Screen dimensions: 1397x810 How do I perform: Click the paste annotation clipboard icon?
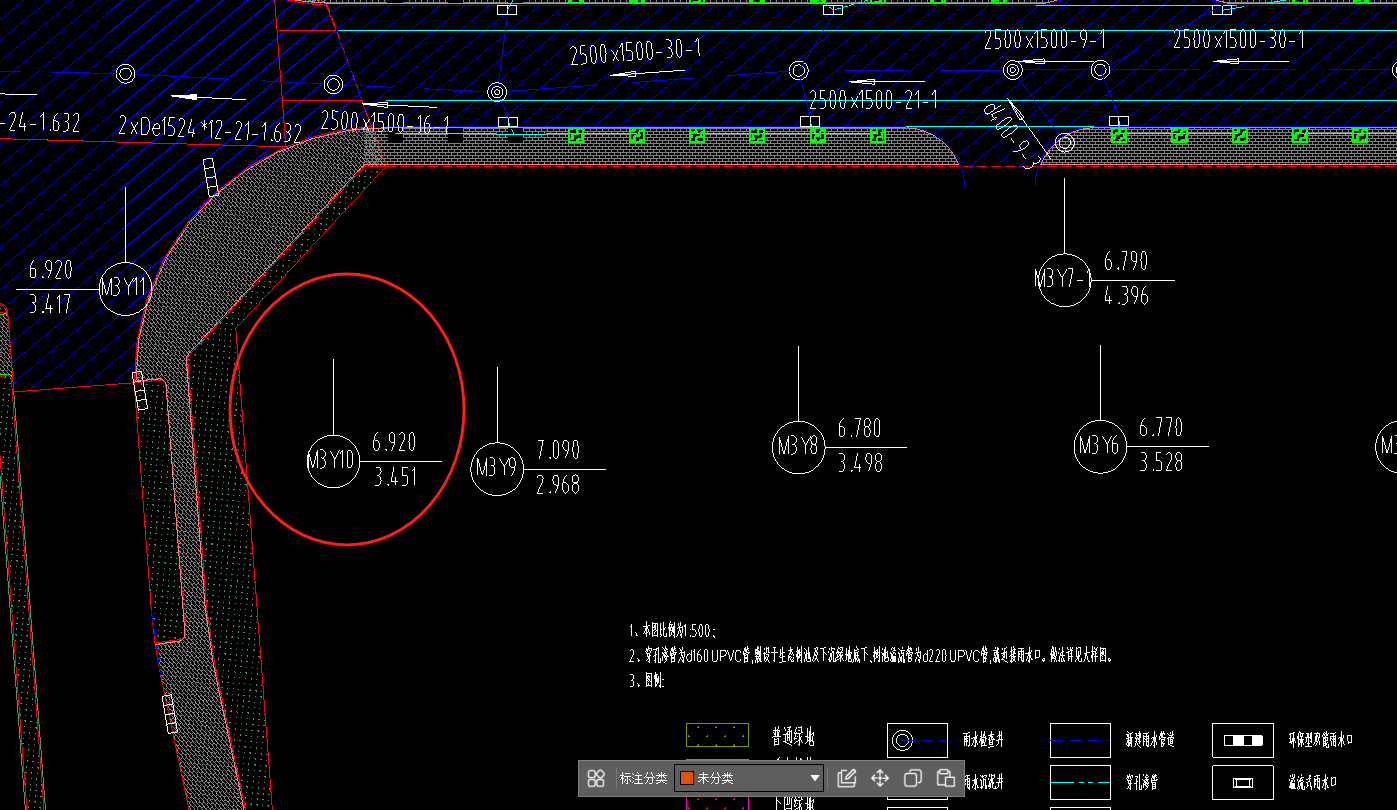945,778
